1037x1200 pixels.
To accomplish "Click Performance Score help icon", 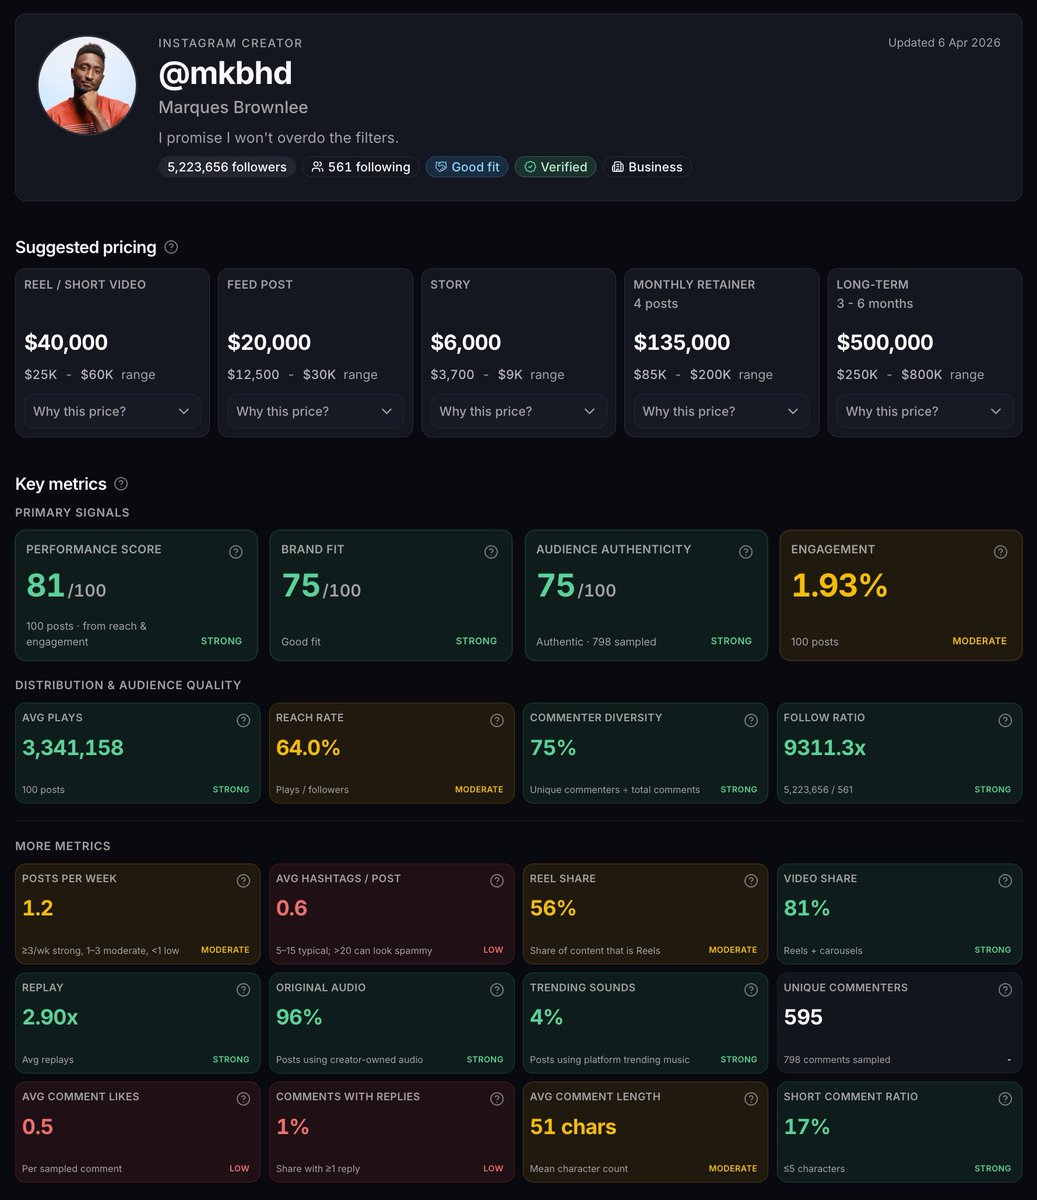I will (x=236, y=552).
